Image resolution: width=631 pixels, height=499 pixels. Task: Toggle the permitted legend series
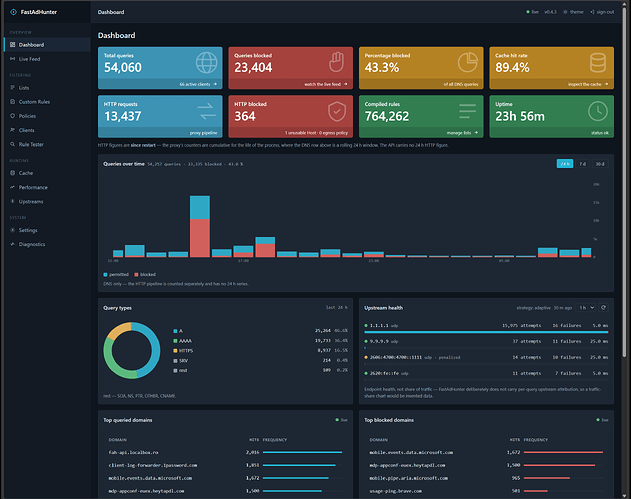point(116,274)
